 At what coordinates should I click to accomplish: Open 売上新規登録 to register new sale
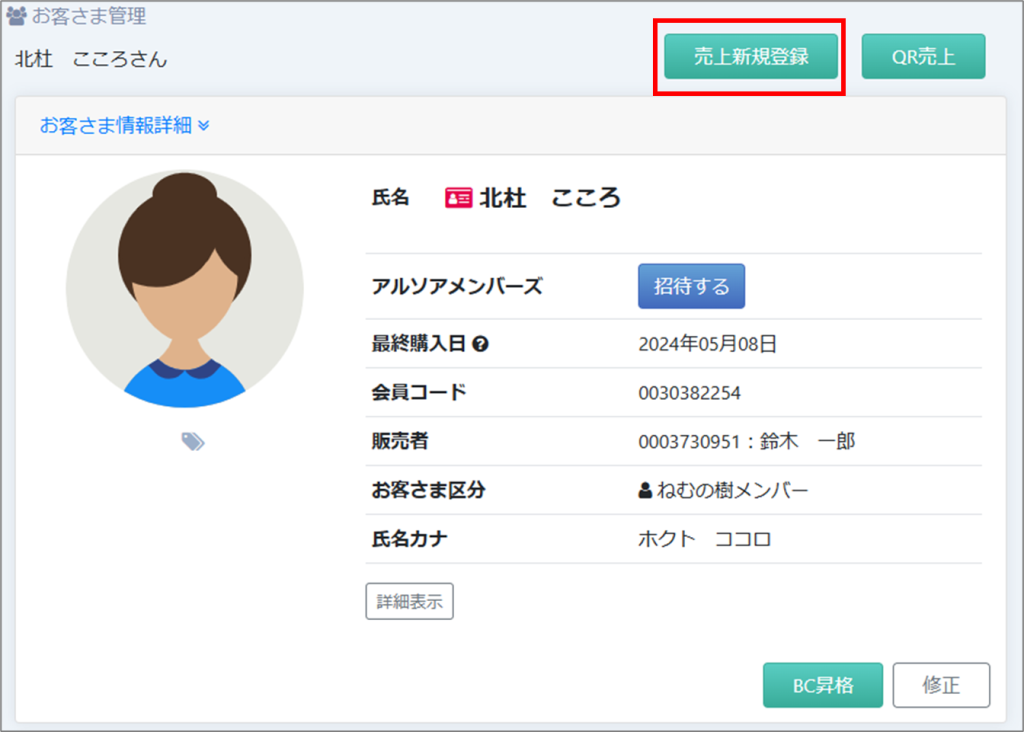751,57
